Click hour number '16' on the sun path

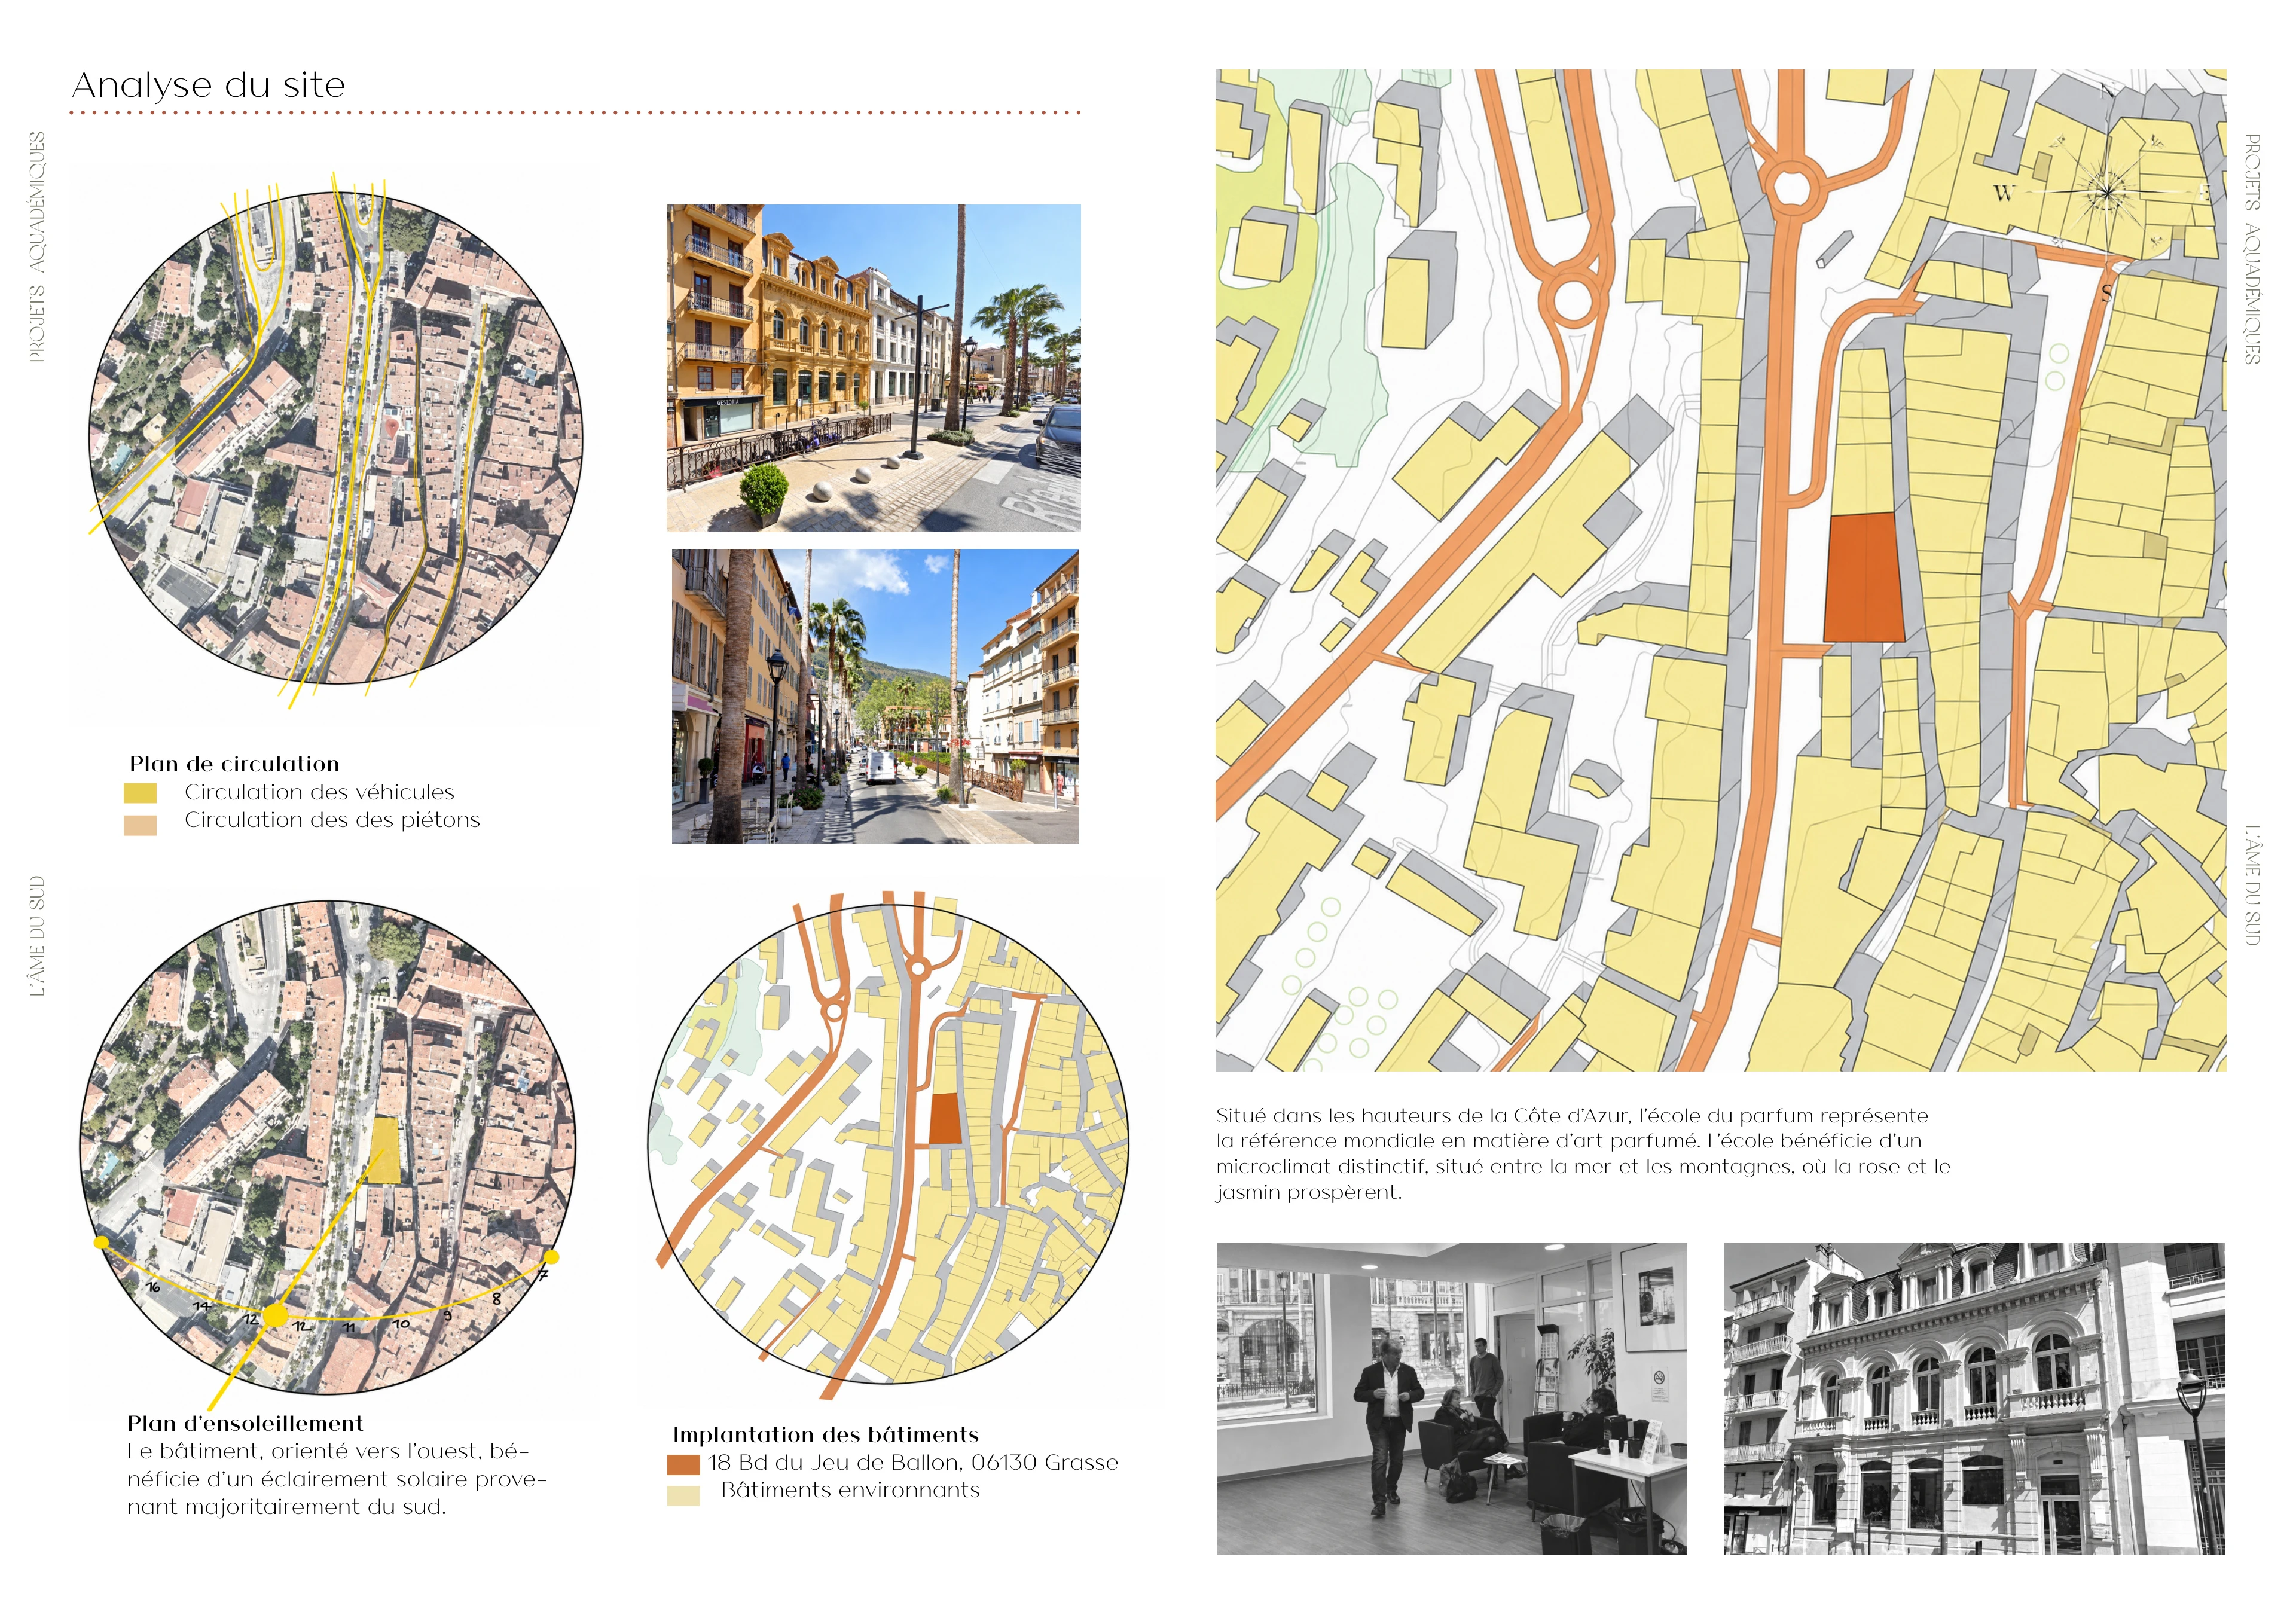click(x=153, y=1287)
